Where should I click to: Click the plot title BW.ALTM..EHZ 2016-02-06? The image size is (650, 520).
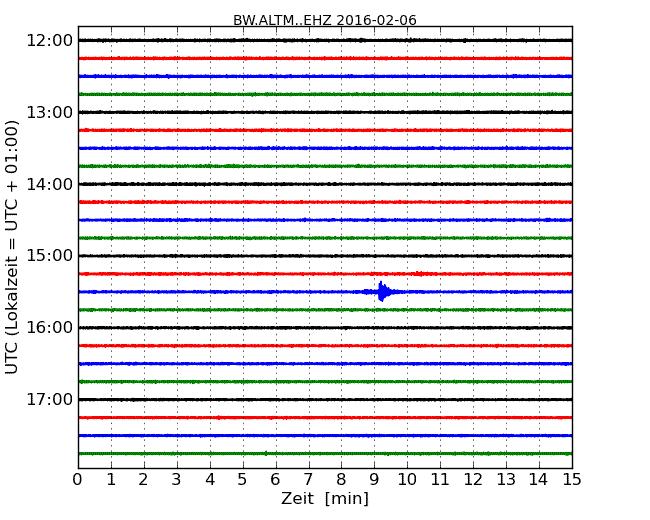click(x=325, y=20)
